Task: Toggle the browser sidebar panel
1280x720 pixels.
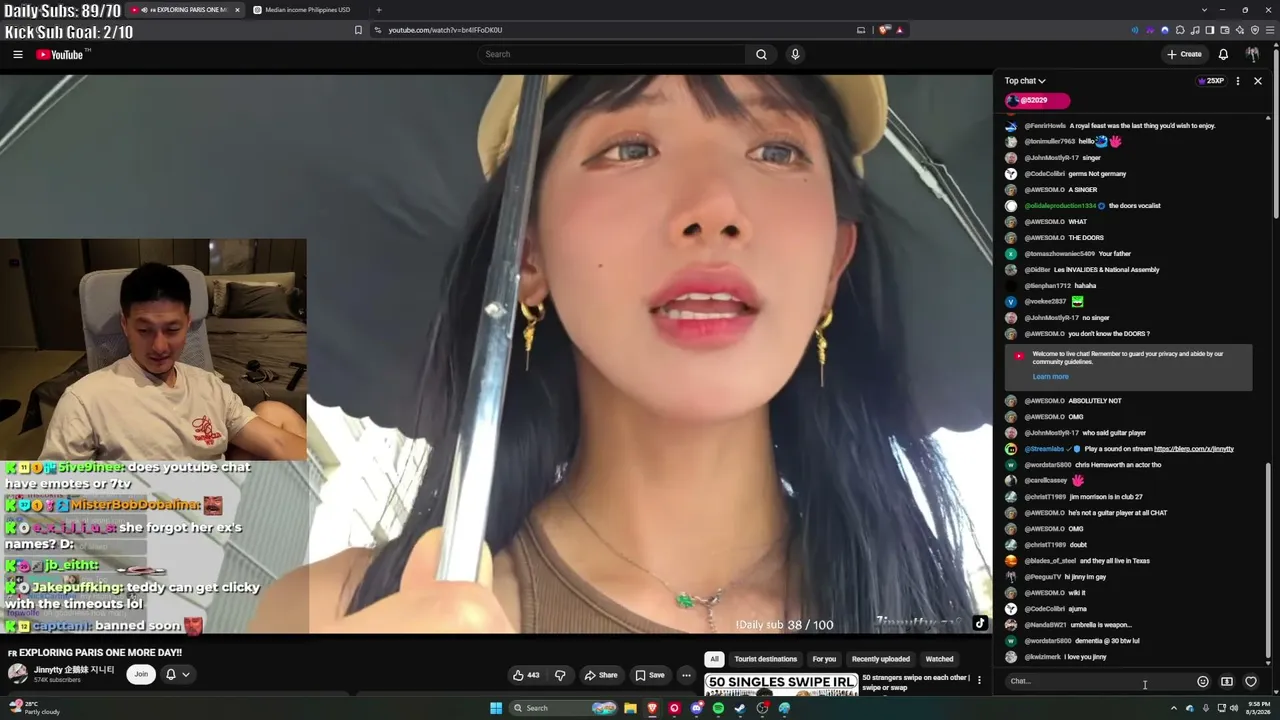Action: pyautogui.click(x=1210, y=30)
